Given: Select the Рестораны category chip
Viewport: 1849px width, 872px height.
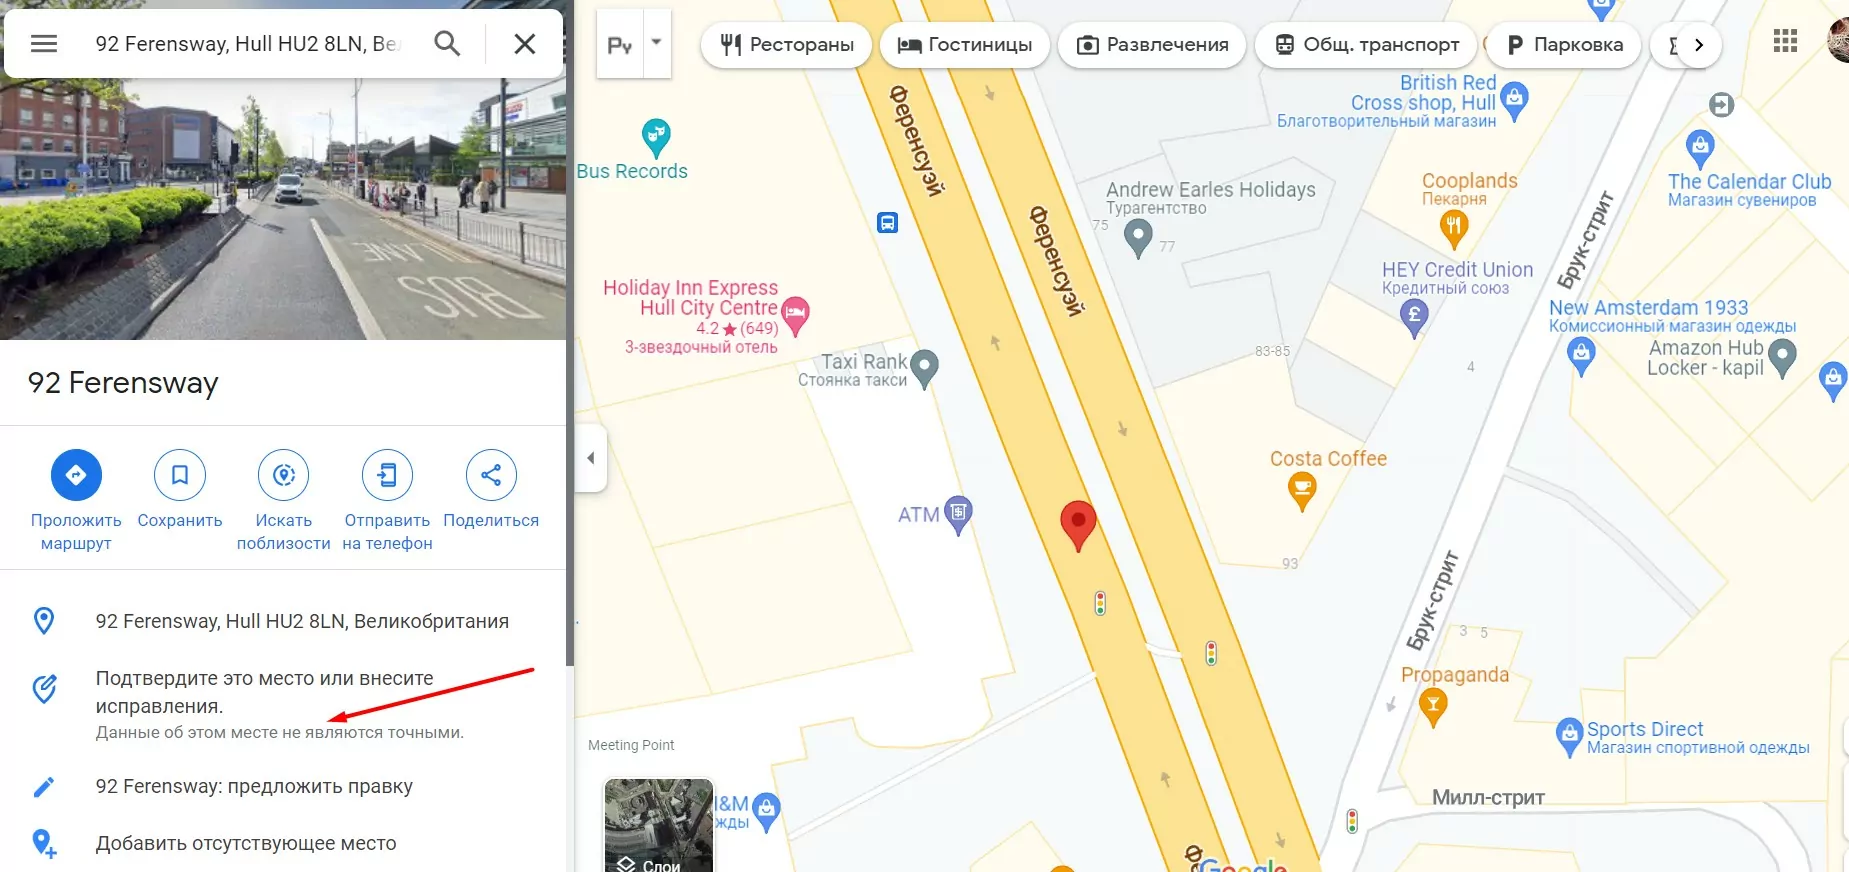Looking at the screenshot, I should click(786, 45).
